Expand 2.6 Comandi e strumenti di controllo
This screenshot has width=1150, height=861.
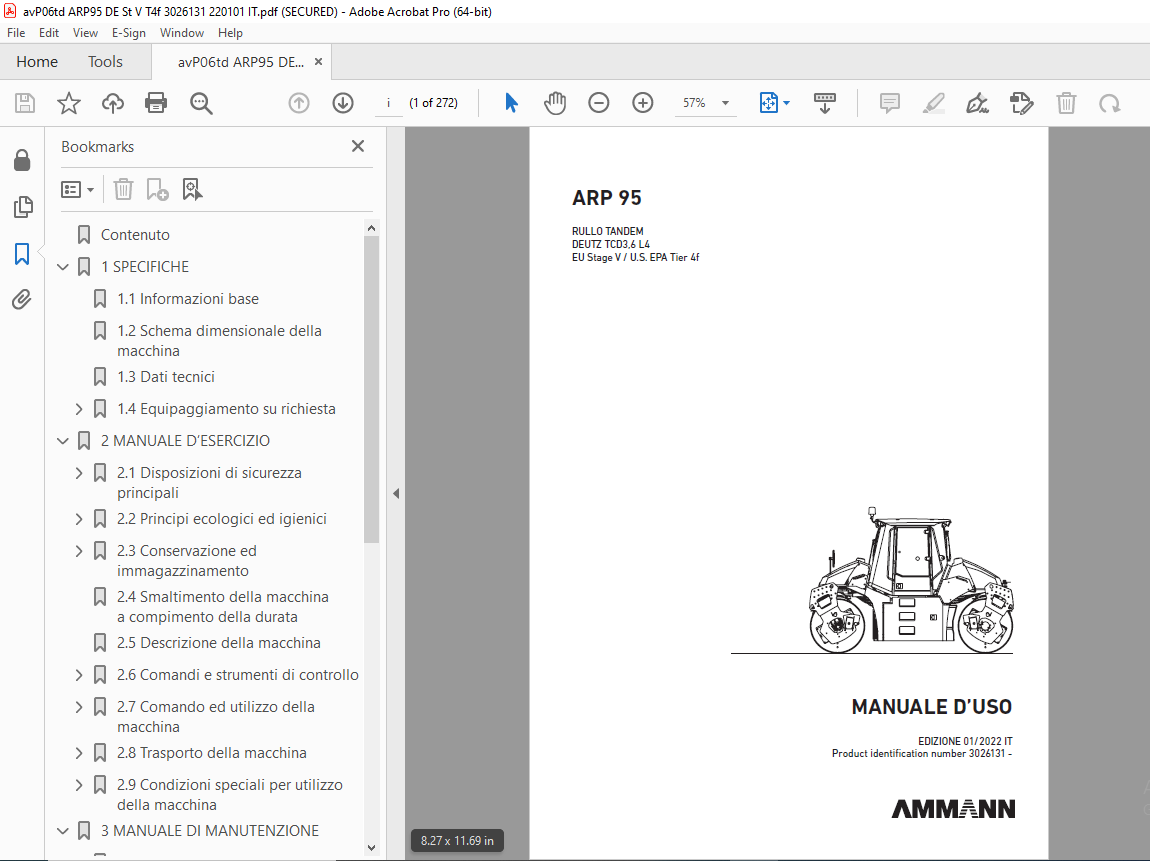click(x=79, y=675)
